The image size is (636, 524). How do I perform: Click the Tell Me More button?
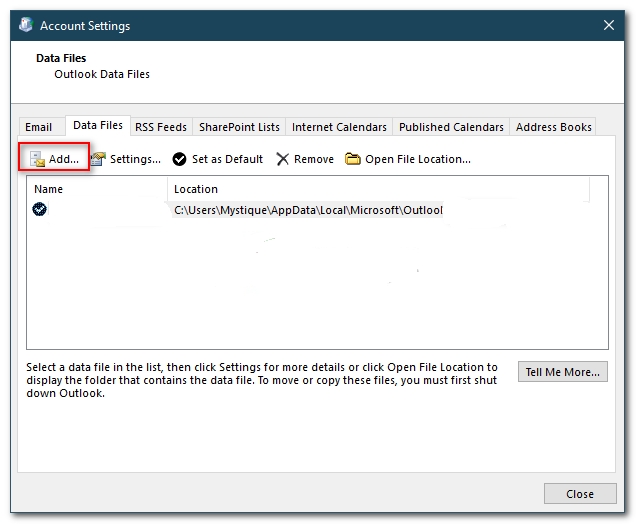tap(563, 372)
